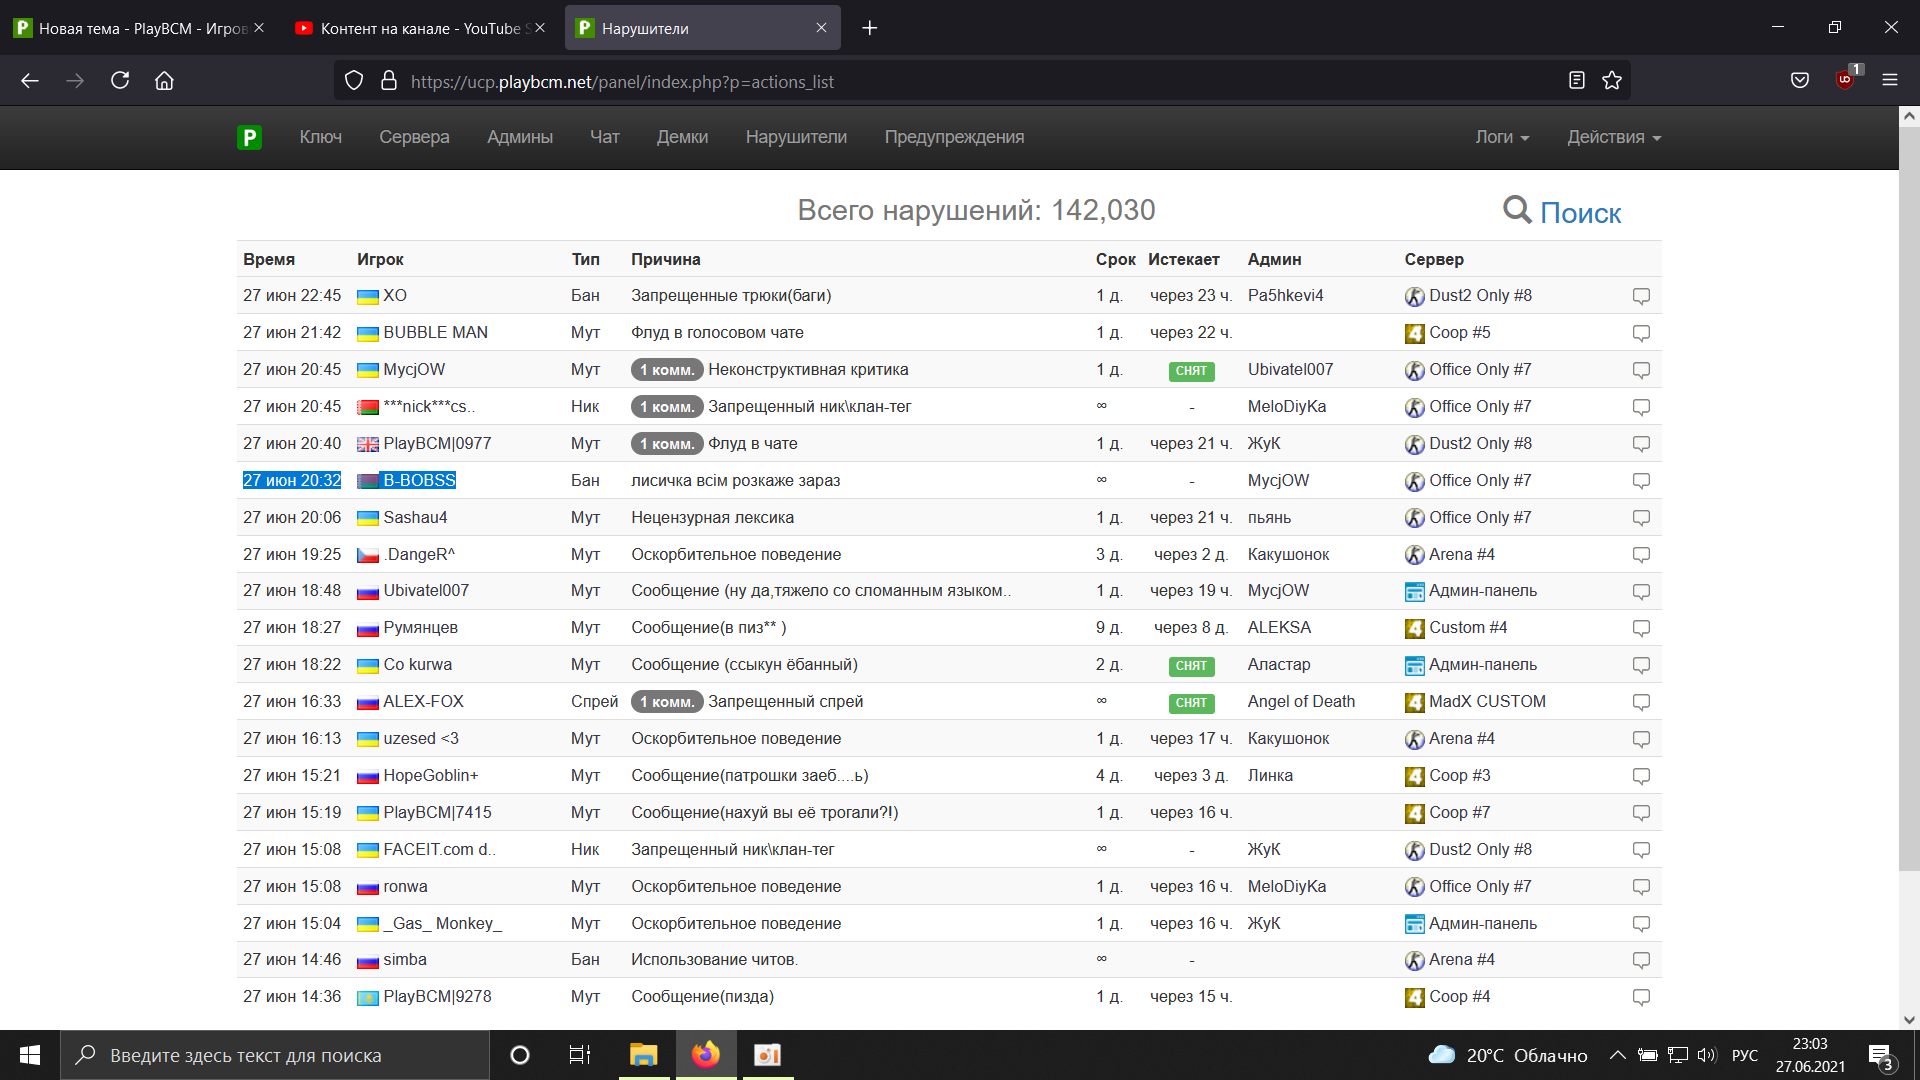
Task: Open comment icon for simba row
Action: click(1641, 960)
